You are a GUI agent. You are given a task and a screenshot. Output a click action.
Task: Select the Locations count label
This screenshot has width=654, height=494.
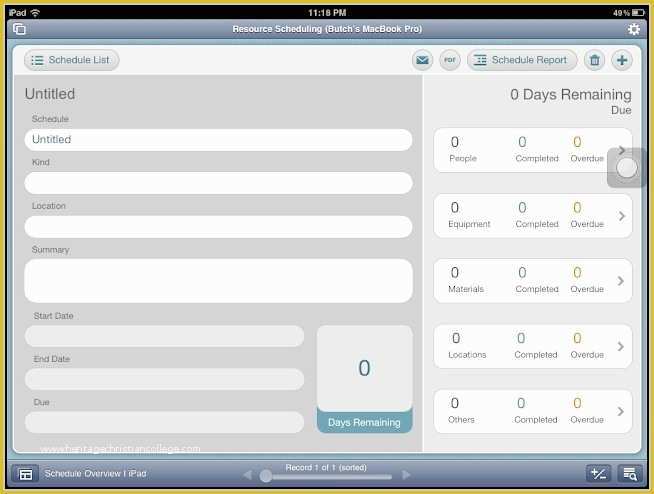click(467, 355)
